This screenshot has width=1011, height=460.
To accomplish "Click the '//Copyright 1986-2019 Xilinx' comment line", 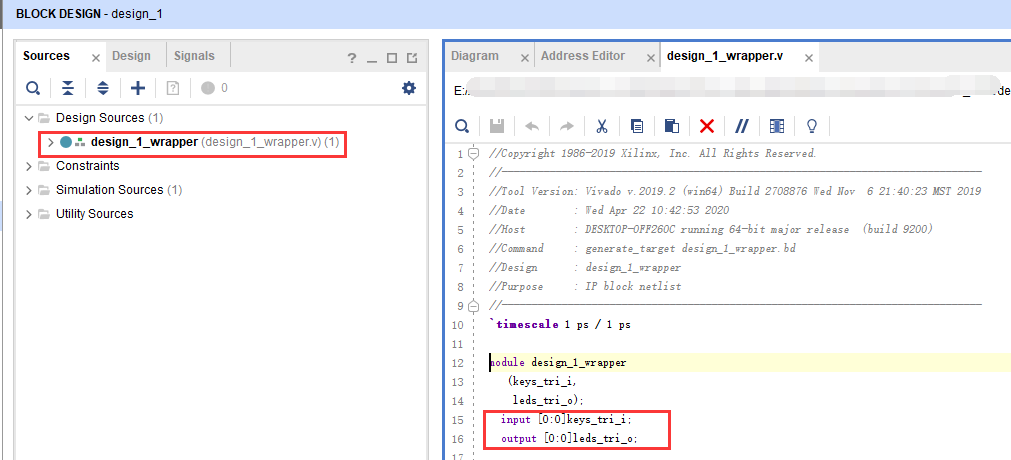I will (x=653, y=154).
